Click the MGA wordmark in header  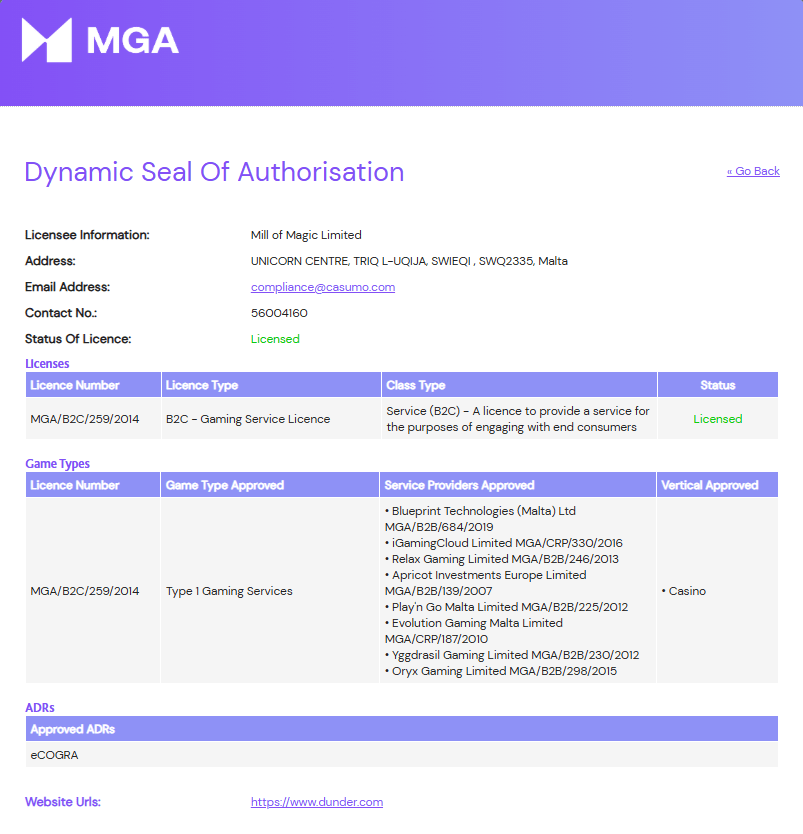click(x=133, y=41)
